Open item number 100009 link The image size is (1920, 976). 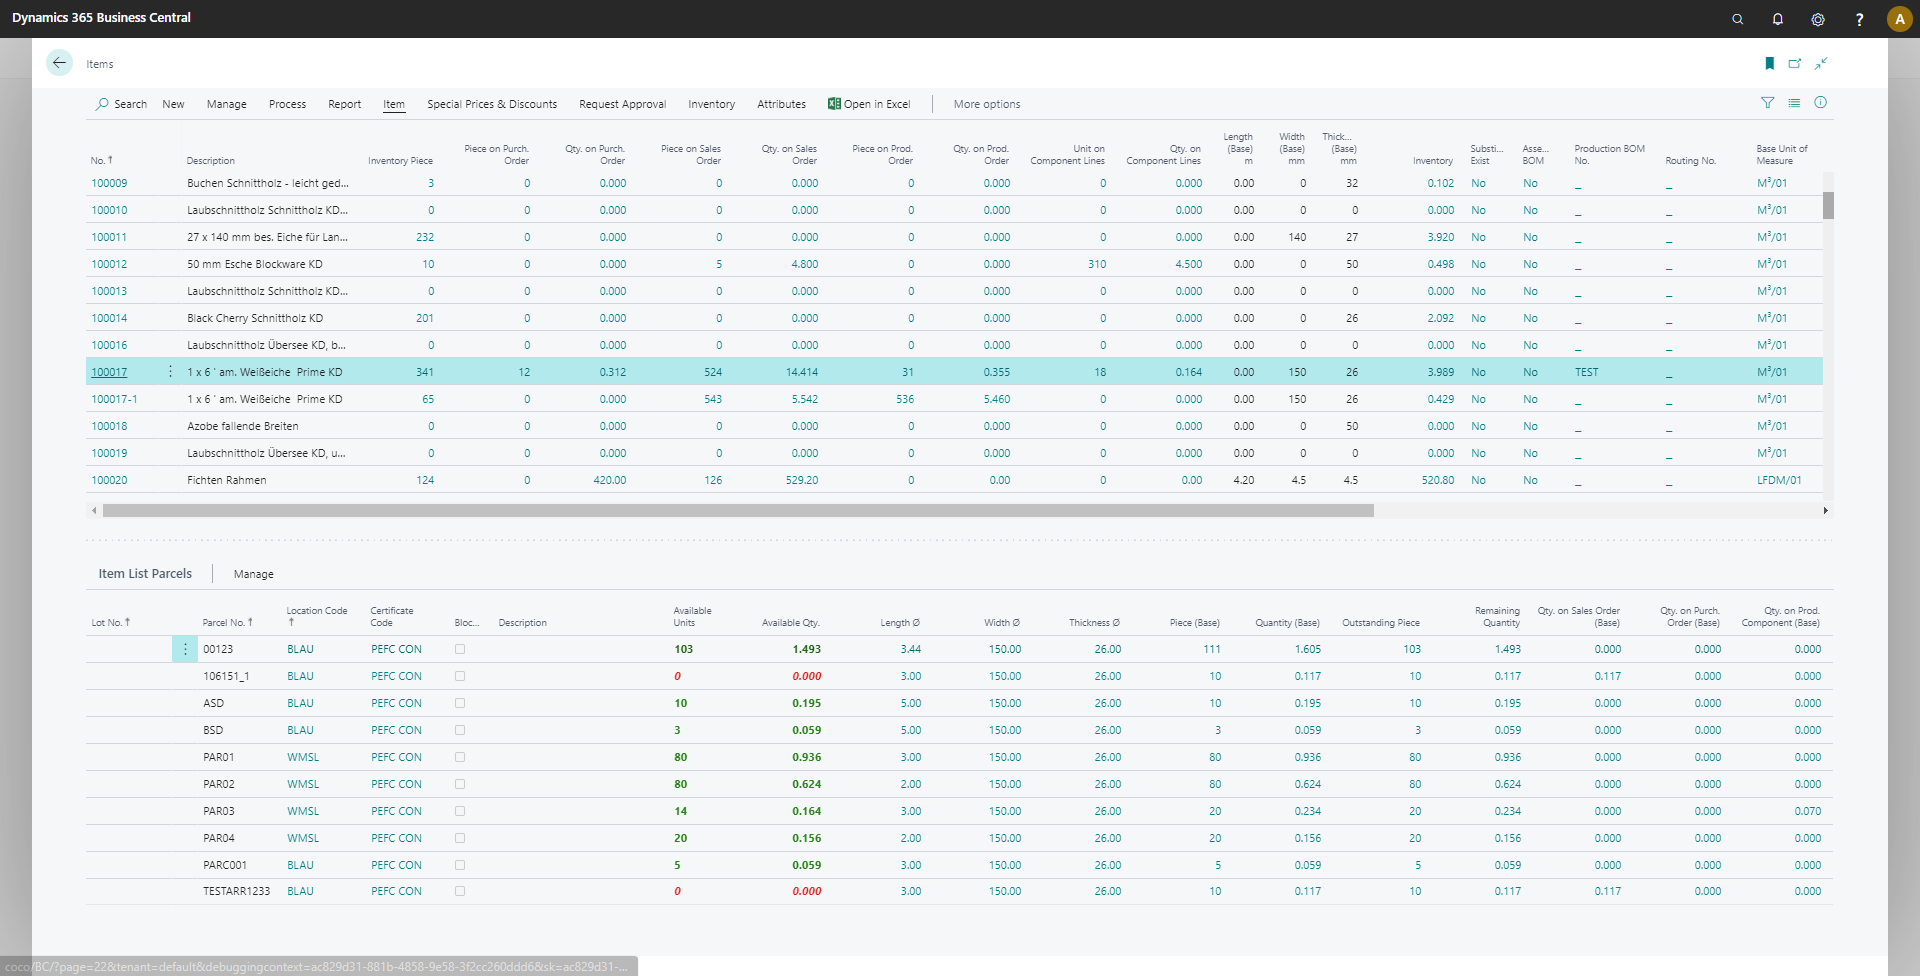click(109, 183)
